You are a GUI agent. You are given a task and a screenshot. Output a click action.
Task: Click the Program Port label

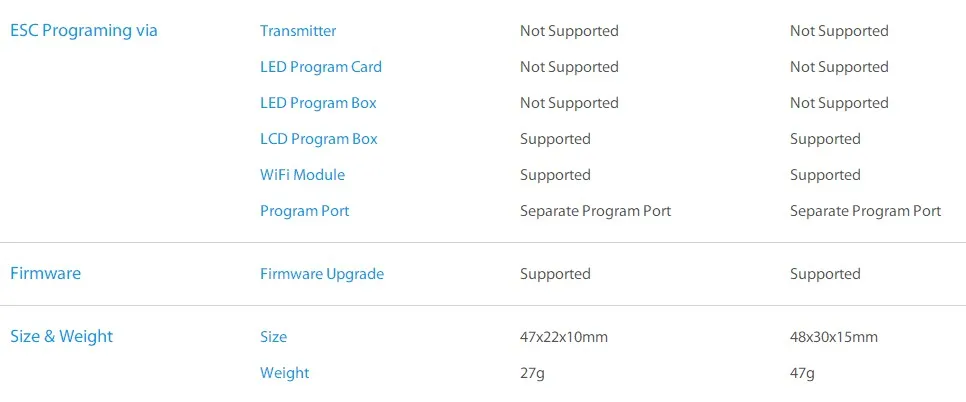(305, 211)
